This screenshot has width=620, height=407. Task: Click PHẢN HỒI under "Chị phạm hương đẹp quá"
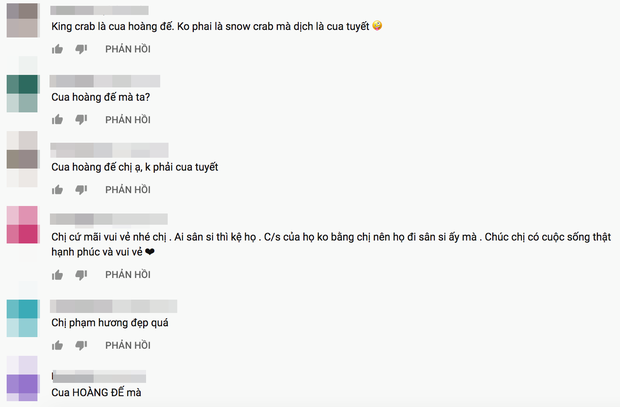128,345
